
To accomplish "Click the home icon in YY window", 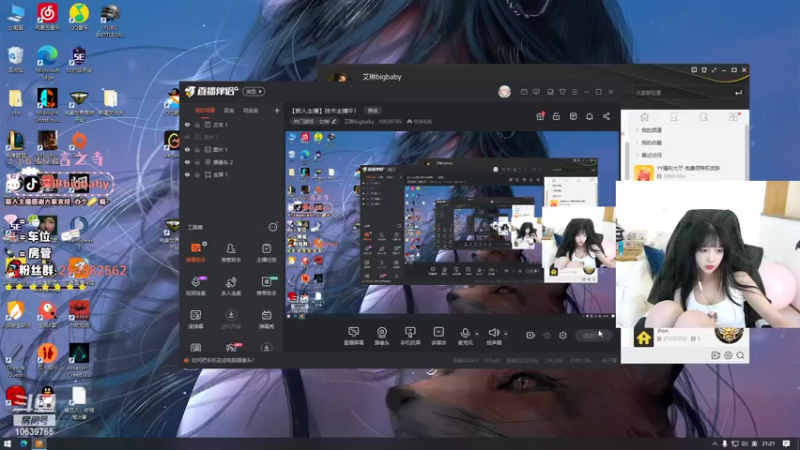I will point(644,117).
